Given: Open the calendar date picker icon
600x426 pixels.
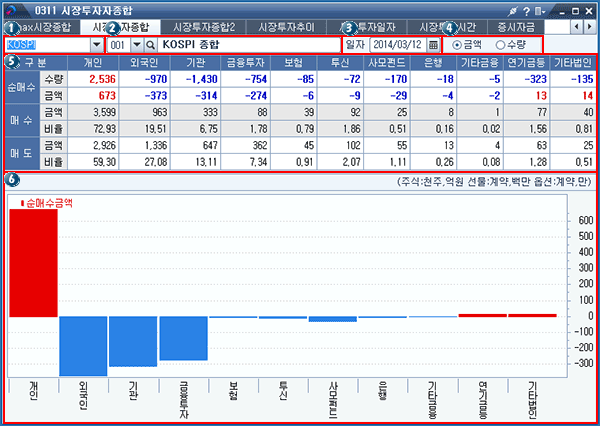Looking at the screenshot, I should (433, 45).
